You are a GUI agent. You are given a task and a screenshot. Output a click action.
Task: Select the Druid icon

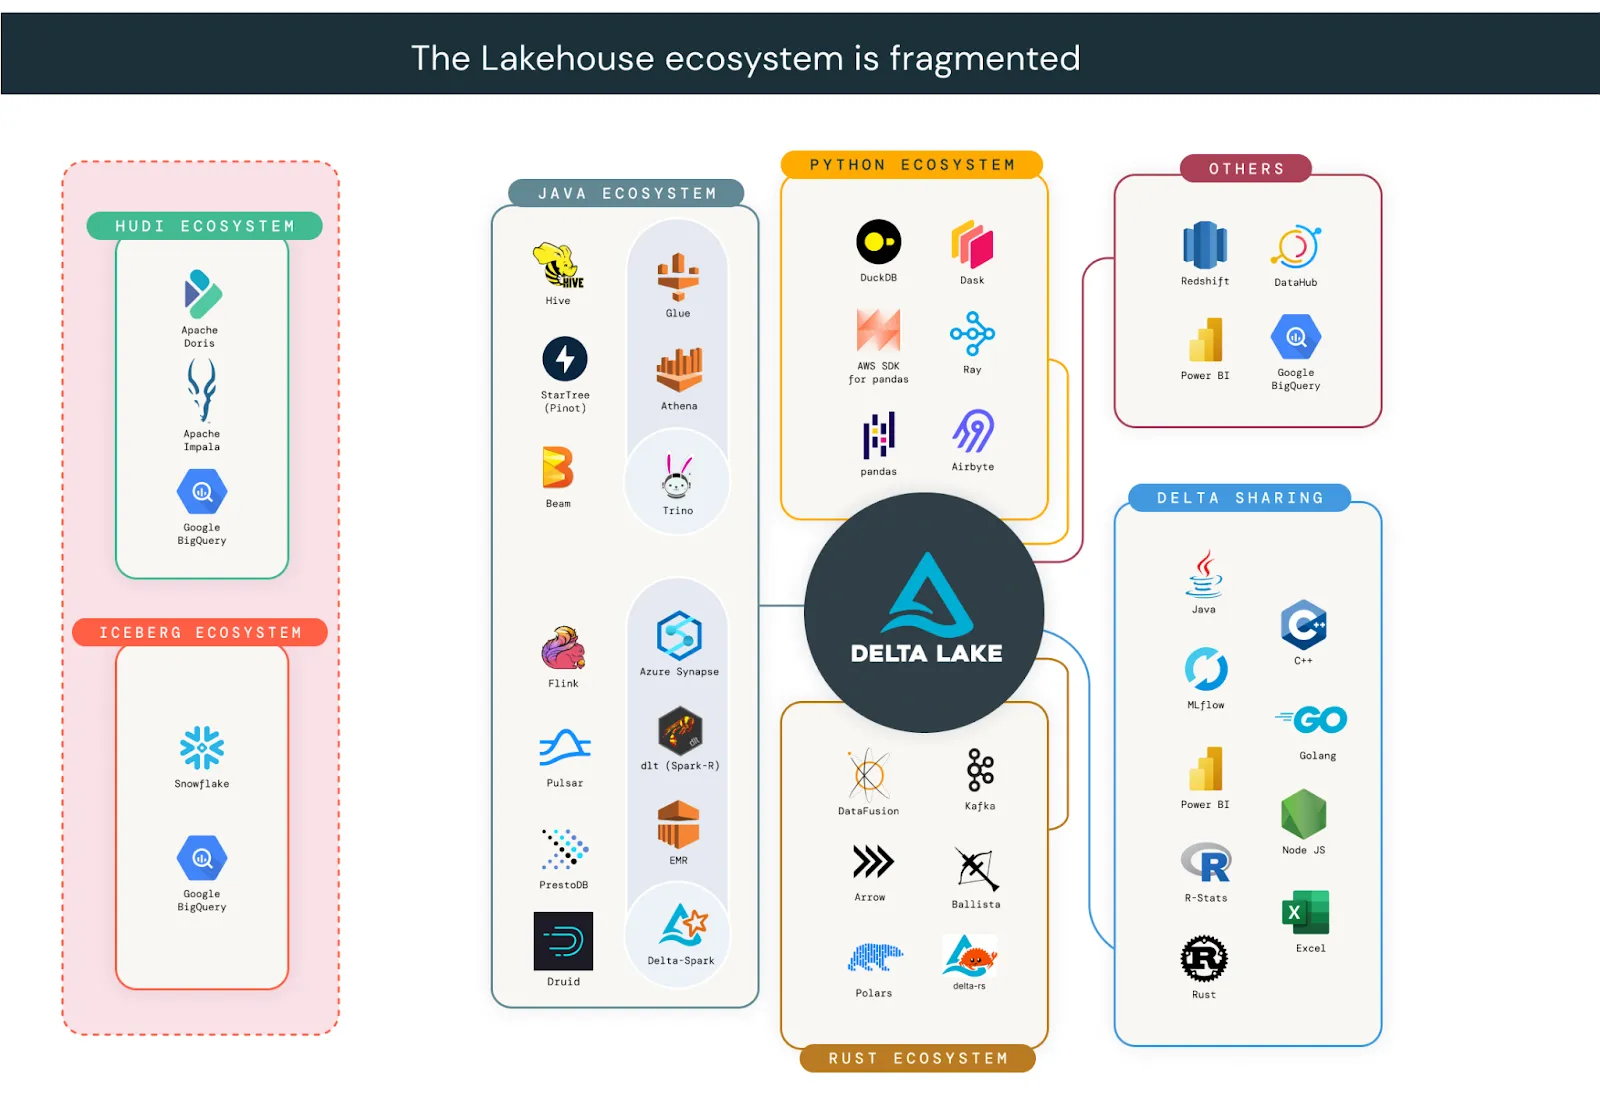coord(563,941)
